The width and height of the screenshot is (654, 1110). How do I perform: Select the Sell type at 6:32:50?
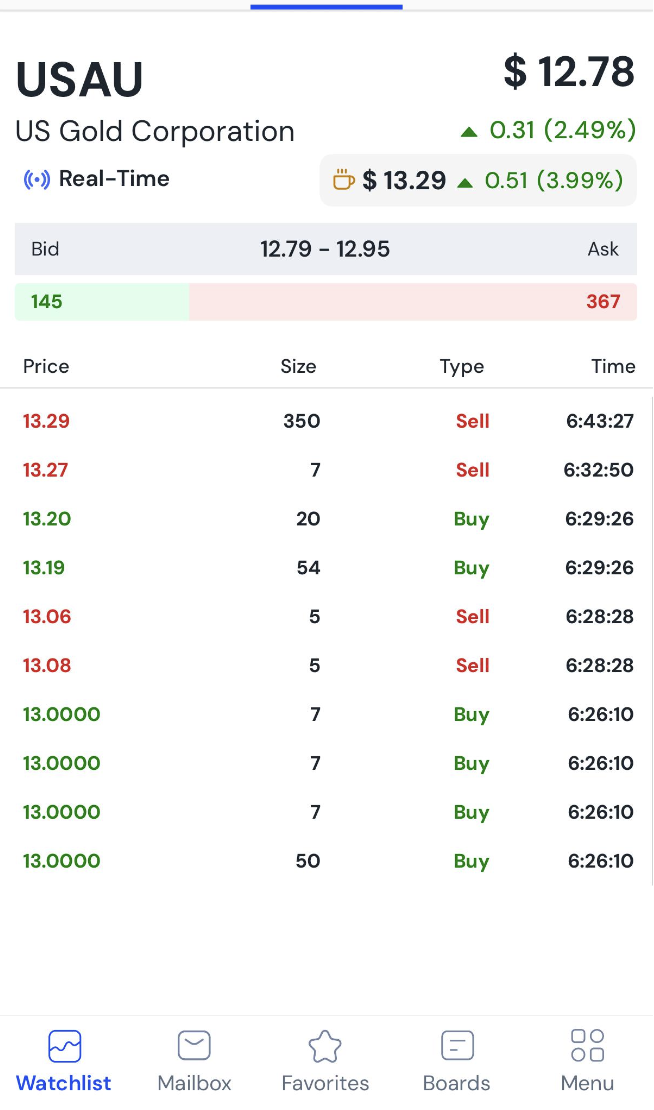tap(472, 470)
